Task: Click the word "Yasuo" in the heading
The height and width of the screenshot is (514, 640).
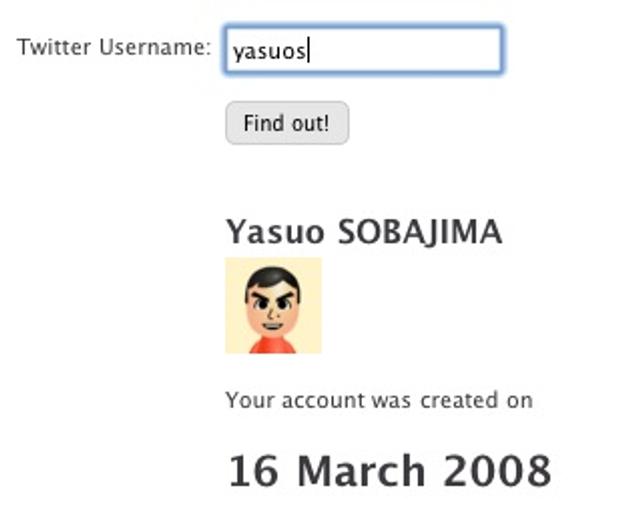Action: click(275, 232)
